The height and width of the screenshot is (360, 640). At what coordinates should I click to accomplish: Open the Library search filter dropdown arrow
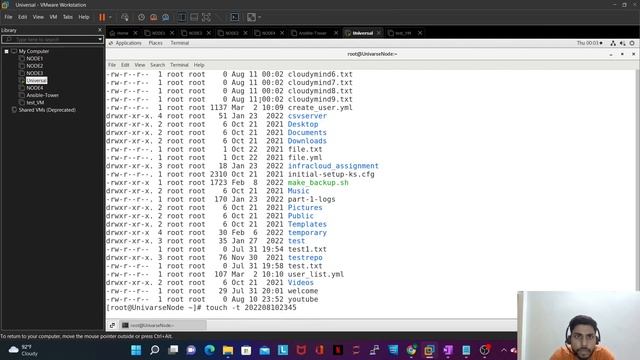pos(100,39)
